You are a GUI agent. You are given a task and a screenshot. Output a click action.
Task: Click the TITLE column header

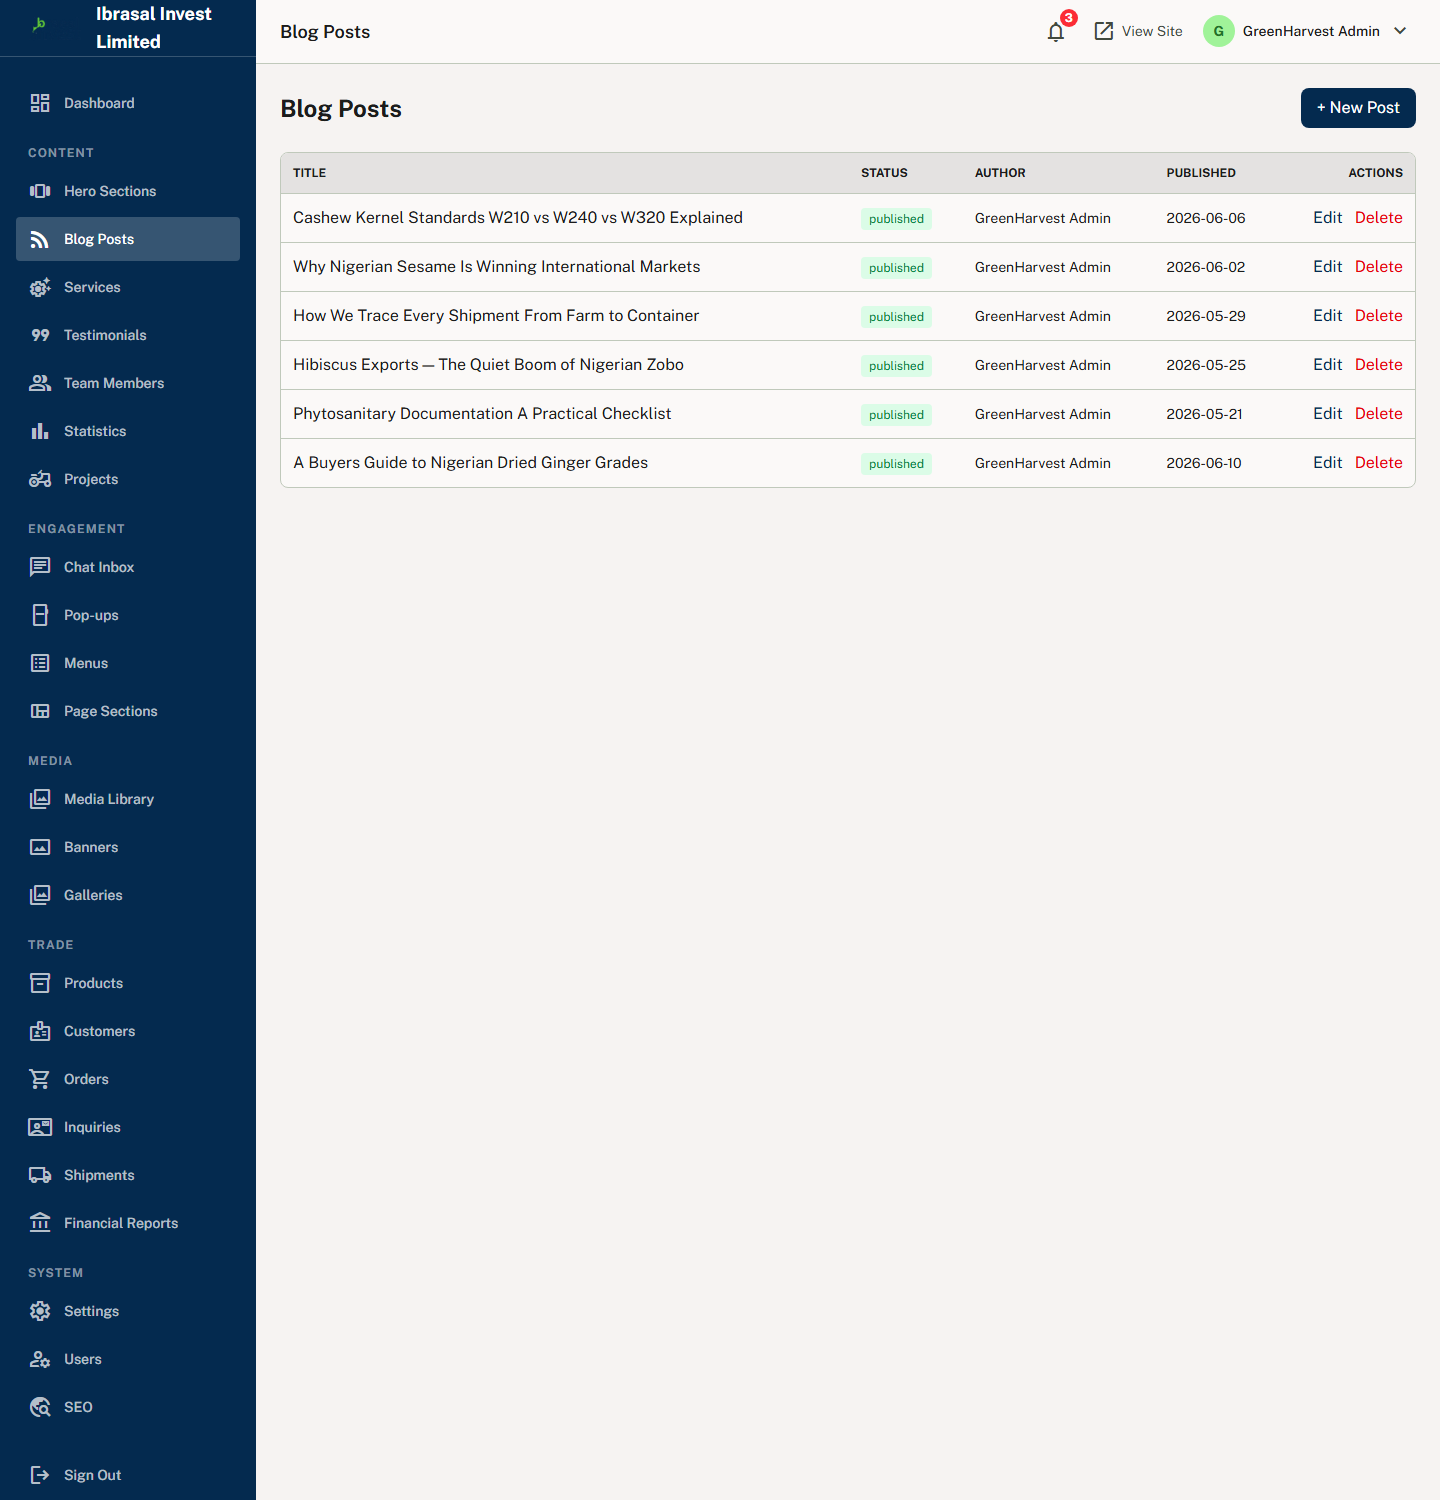310,173
